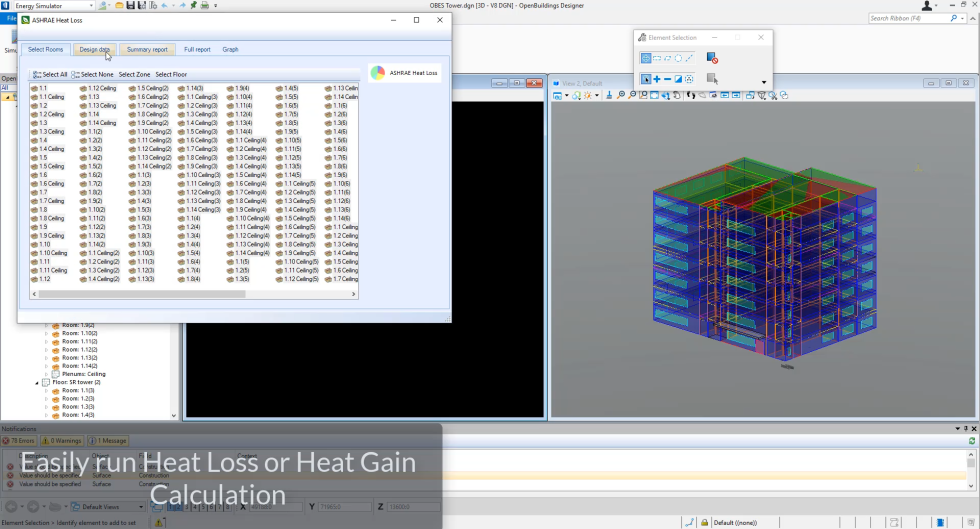Click the green pin icon in quick access toolbar
The width and height of the screenshot is (980, 529).
[194, 6]
